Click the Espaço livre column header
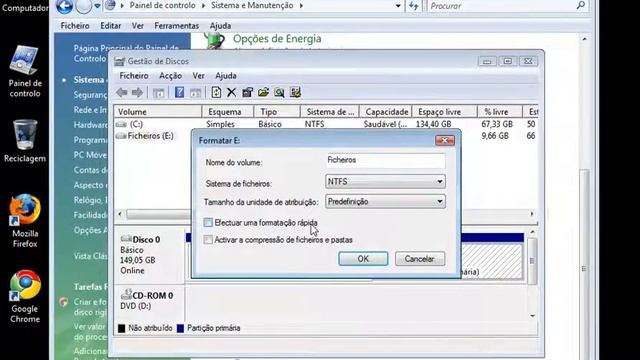Viewport: 640px width, 360px height. pos(444,112)
